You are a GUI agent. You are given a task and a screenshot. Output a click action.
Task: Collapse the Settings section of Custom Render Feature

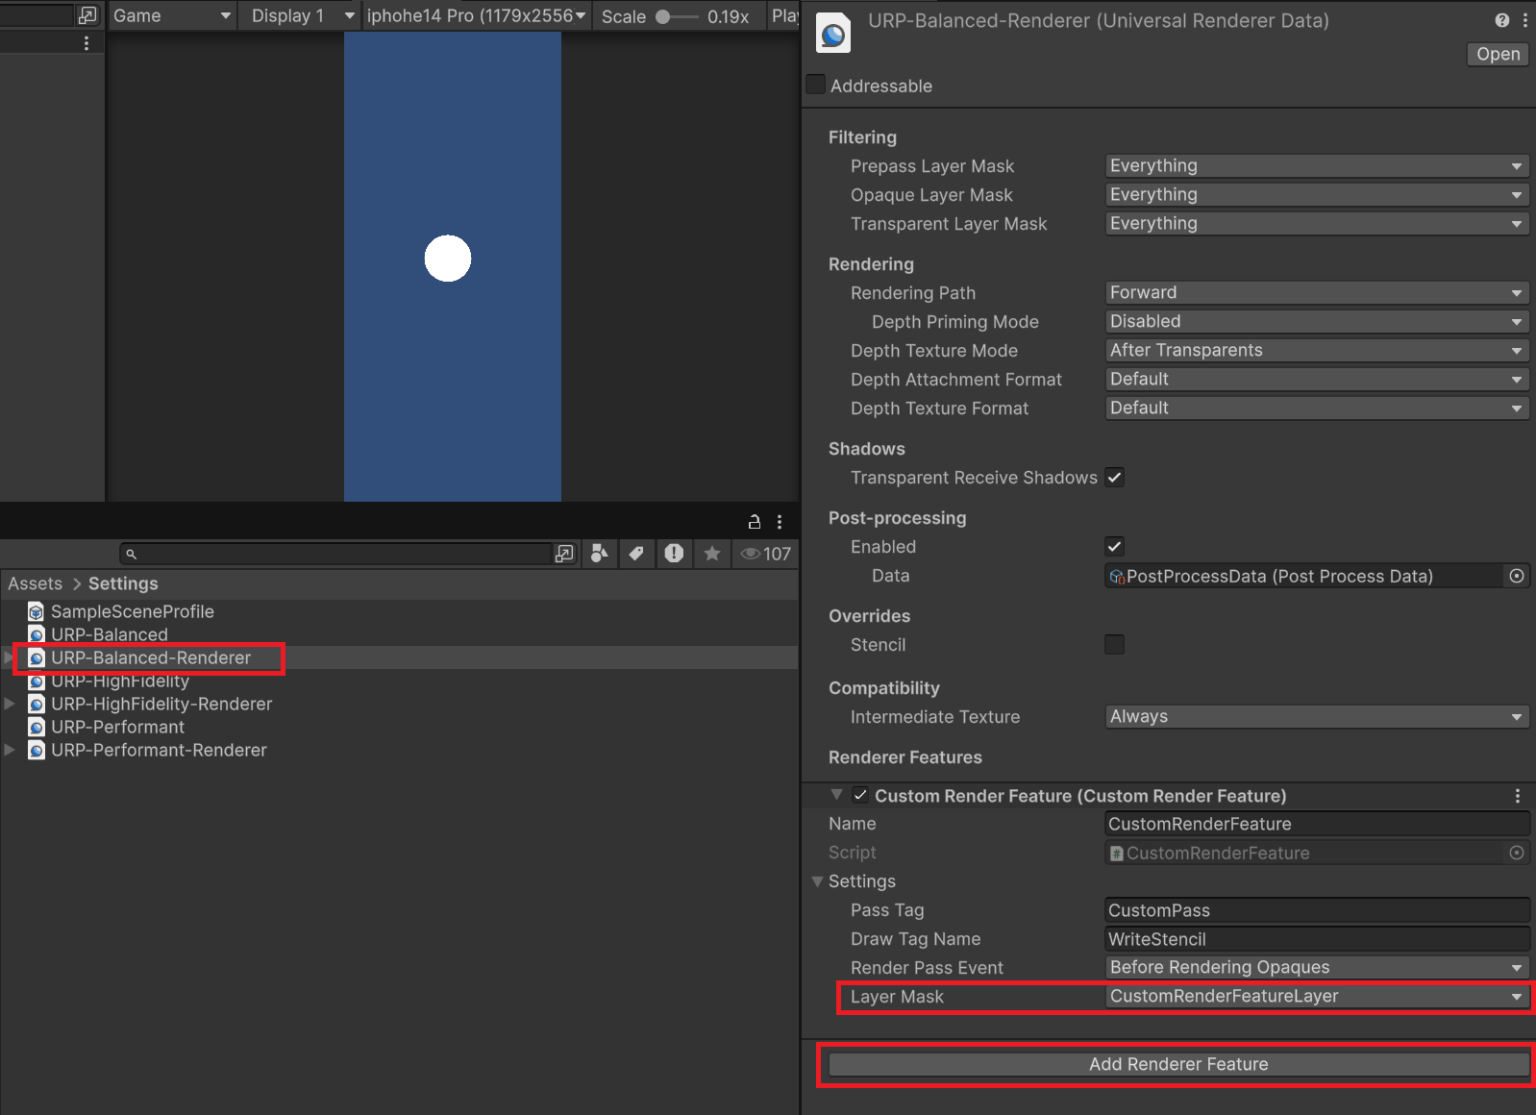pos(817,881)
